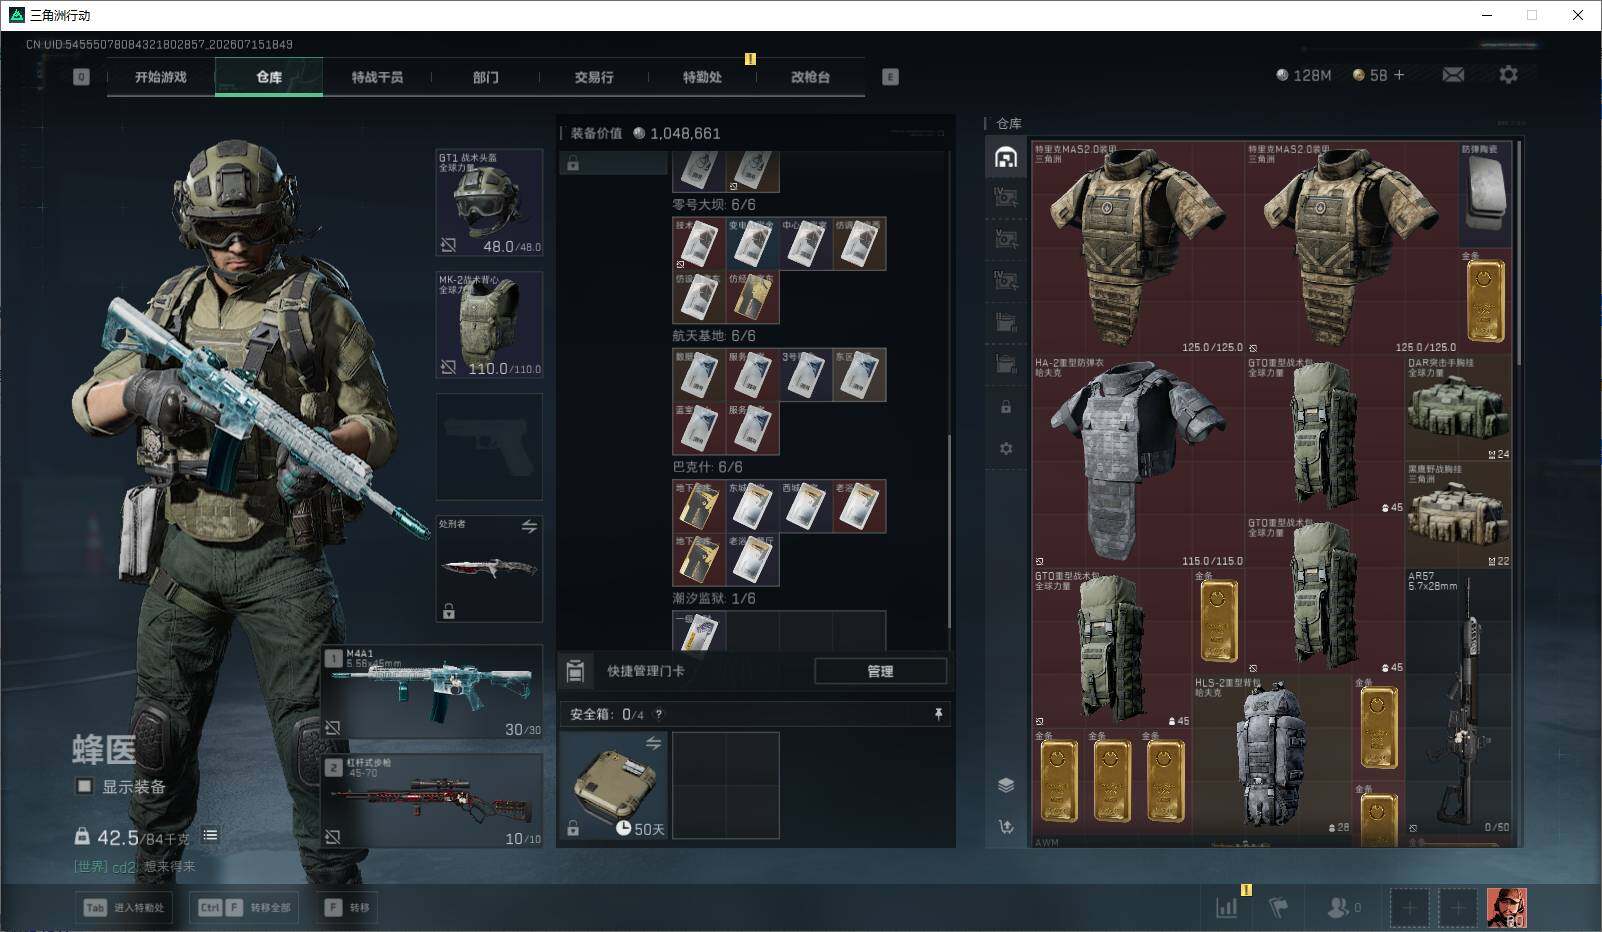The height and width of the screenshot is (932, 1602).
Task: Open the friends icon showing 0
Action: [x=1344, y=907]
